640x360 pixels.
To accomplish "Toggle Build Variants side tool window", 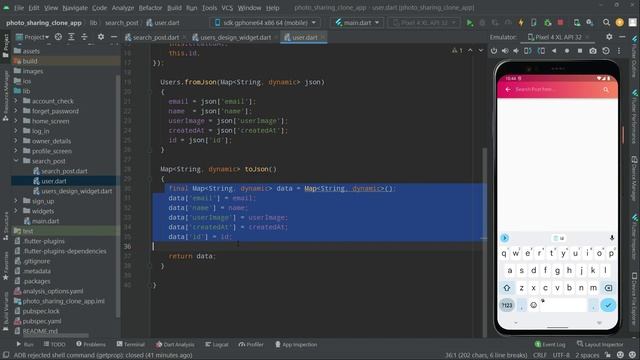I will point(5,310).
